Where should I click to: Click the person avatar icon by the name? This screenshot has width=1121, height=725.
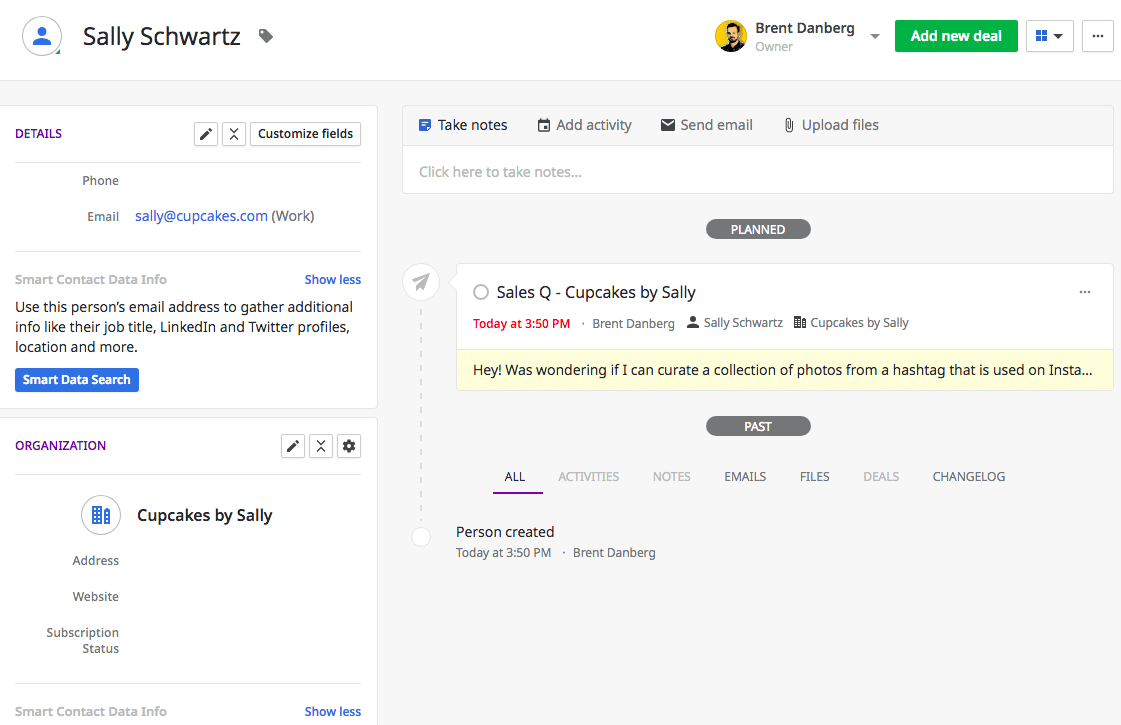[42, 36]
